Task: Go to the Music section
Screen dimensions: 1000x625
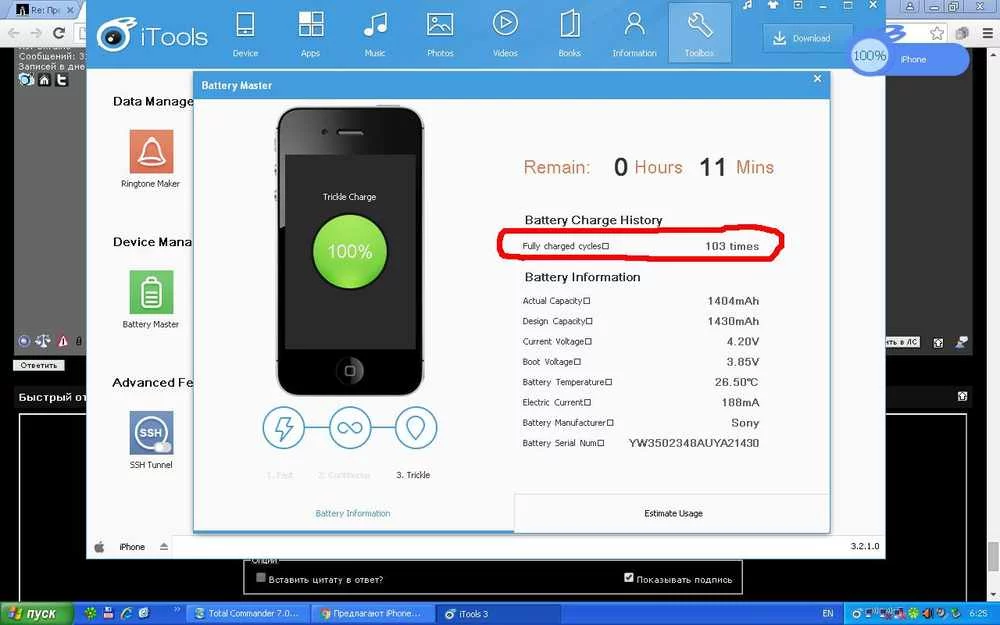Action: click(x=375, y=33)
